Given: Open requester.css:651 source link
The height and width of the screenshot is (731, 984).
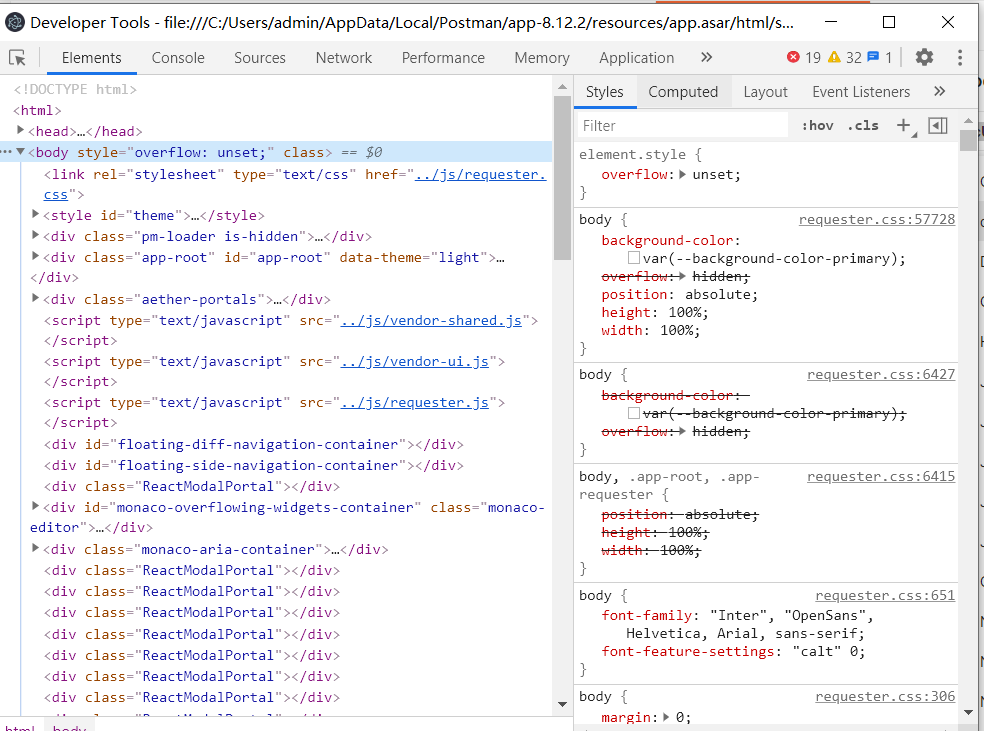Looking at the screenshot, I should [x=885, y=595].
